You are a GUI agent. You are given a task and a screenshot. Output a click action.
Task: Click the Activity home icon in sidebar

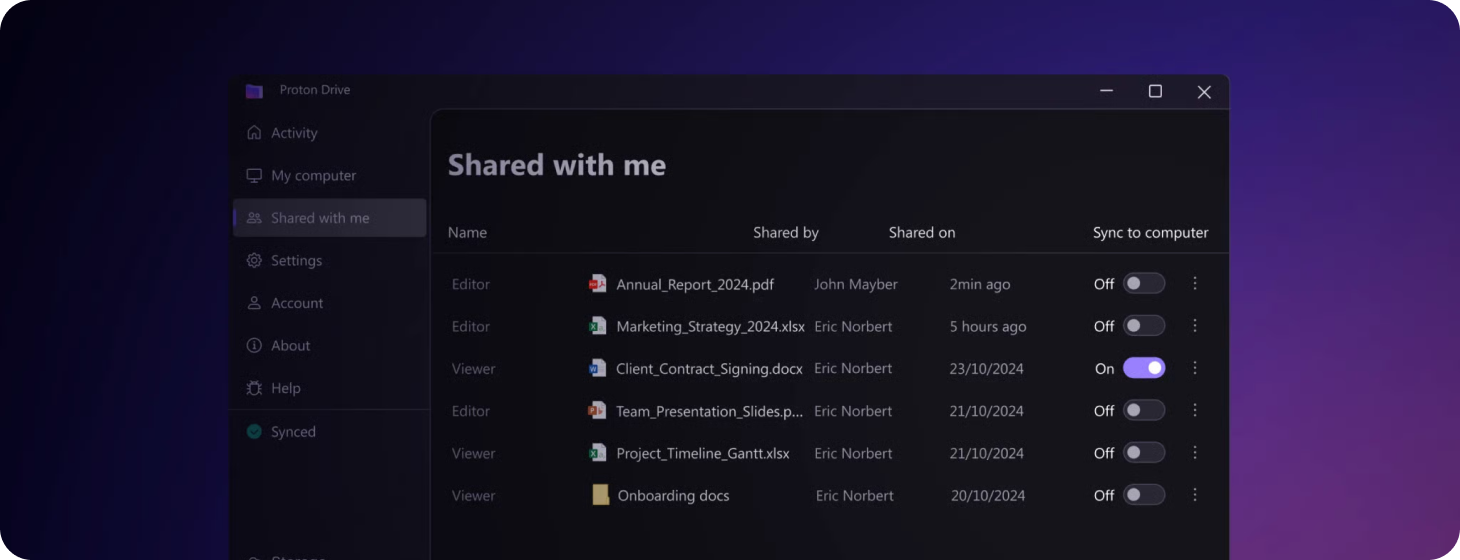254,133
